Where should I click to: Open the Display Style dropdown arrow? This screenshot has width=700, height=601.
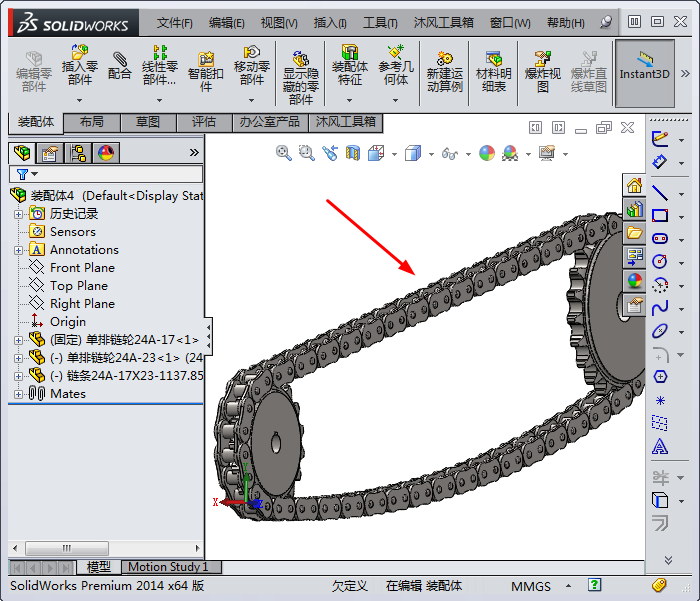click(x=431, y=154)
